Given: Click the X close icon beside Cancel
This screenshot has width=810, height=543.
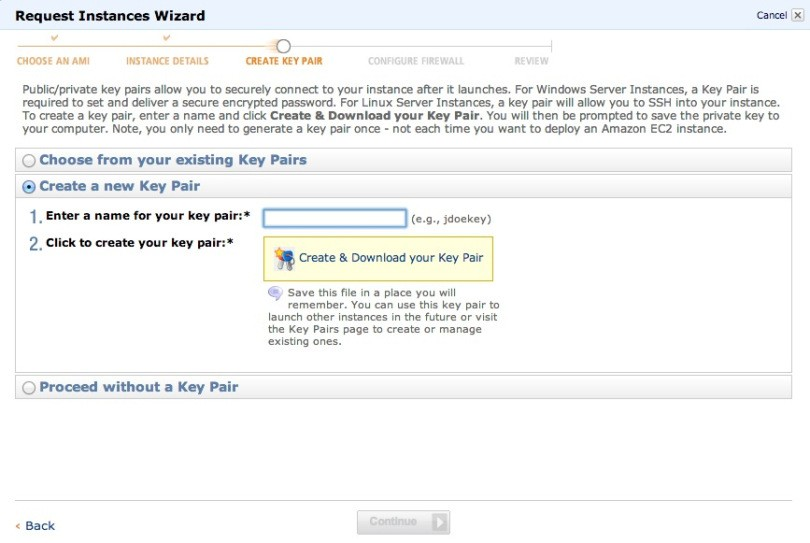Looking at the screenshot, I should click(x=798, y=15).
